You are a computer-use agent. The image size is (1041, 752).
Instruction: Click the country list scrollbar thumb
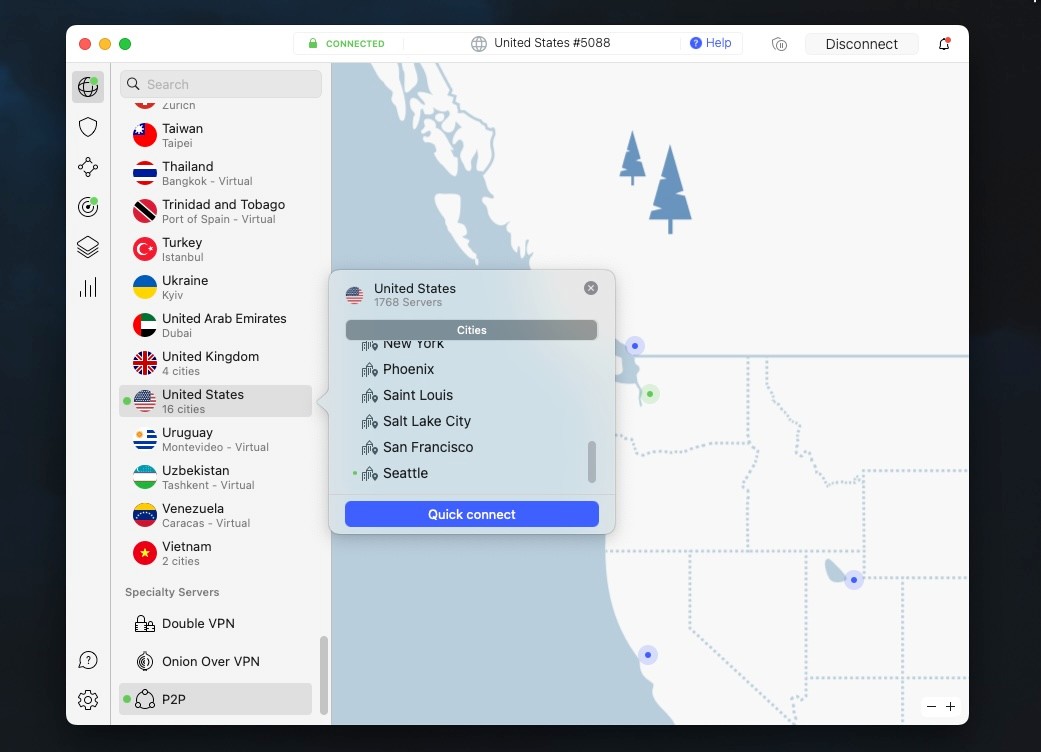pyautogui.click(x=324, y=674)
